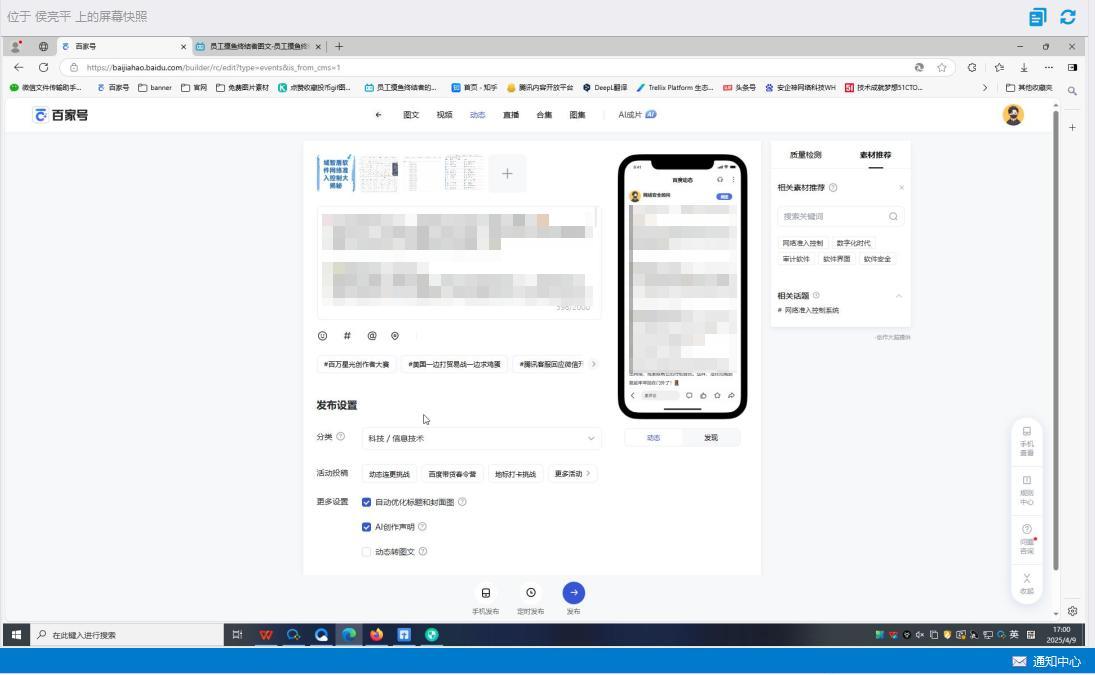The image size is (1095, 675).
Task: Show help for 动态转图文
Action: point(422,551)
